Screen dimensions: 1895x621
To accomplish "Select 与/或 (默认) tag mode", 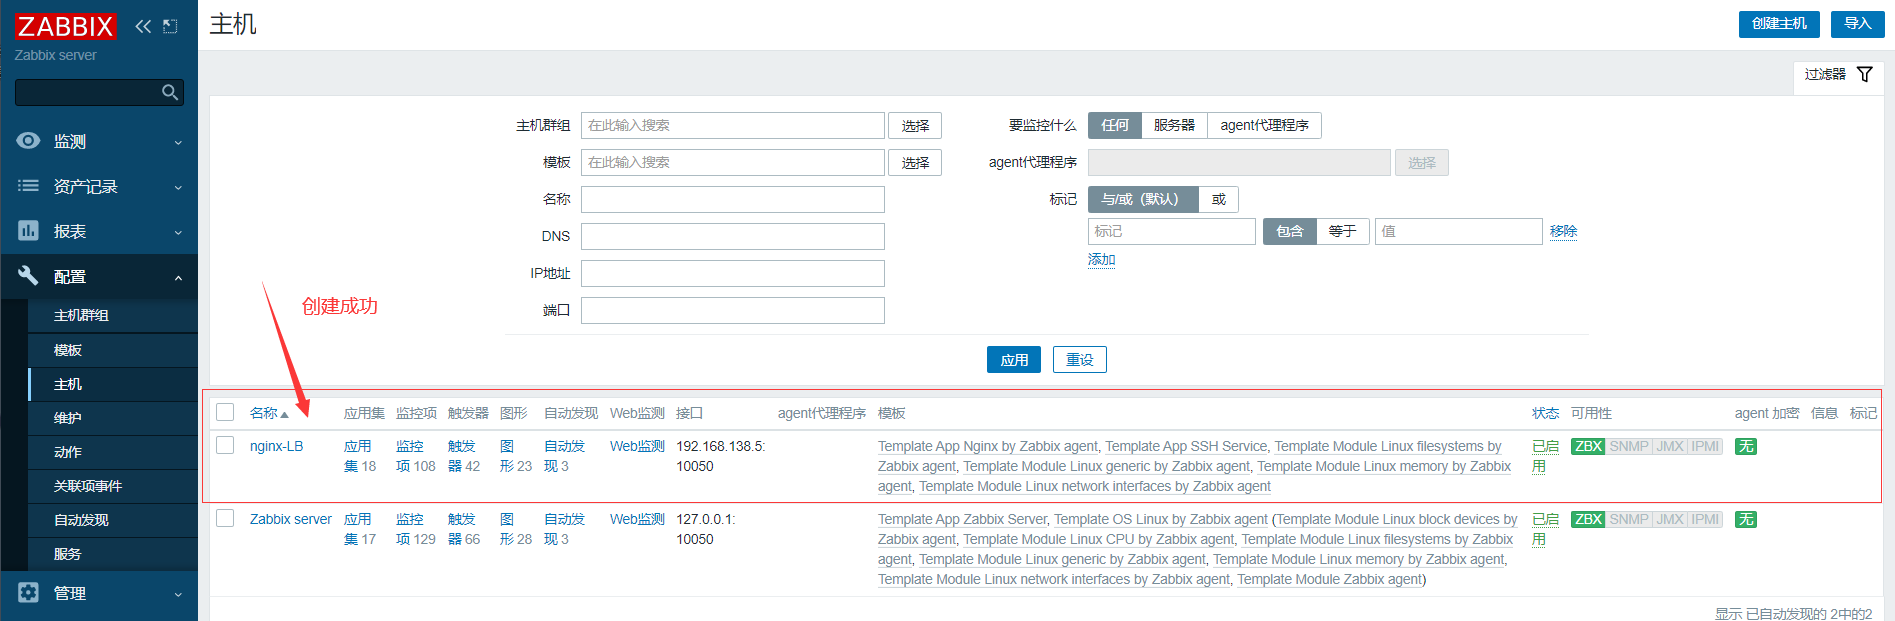I will [x=1143, y=199].
